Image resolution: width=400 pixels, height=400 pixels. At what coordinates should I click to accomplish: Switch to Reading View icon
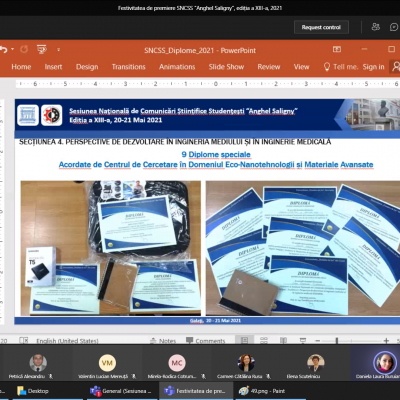click(x=283, y=340)
